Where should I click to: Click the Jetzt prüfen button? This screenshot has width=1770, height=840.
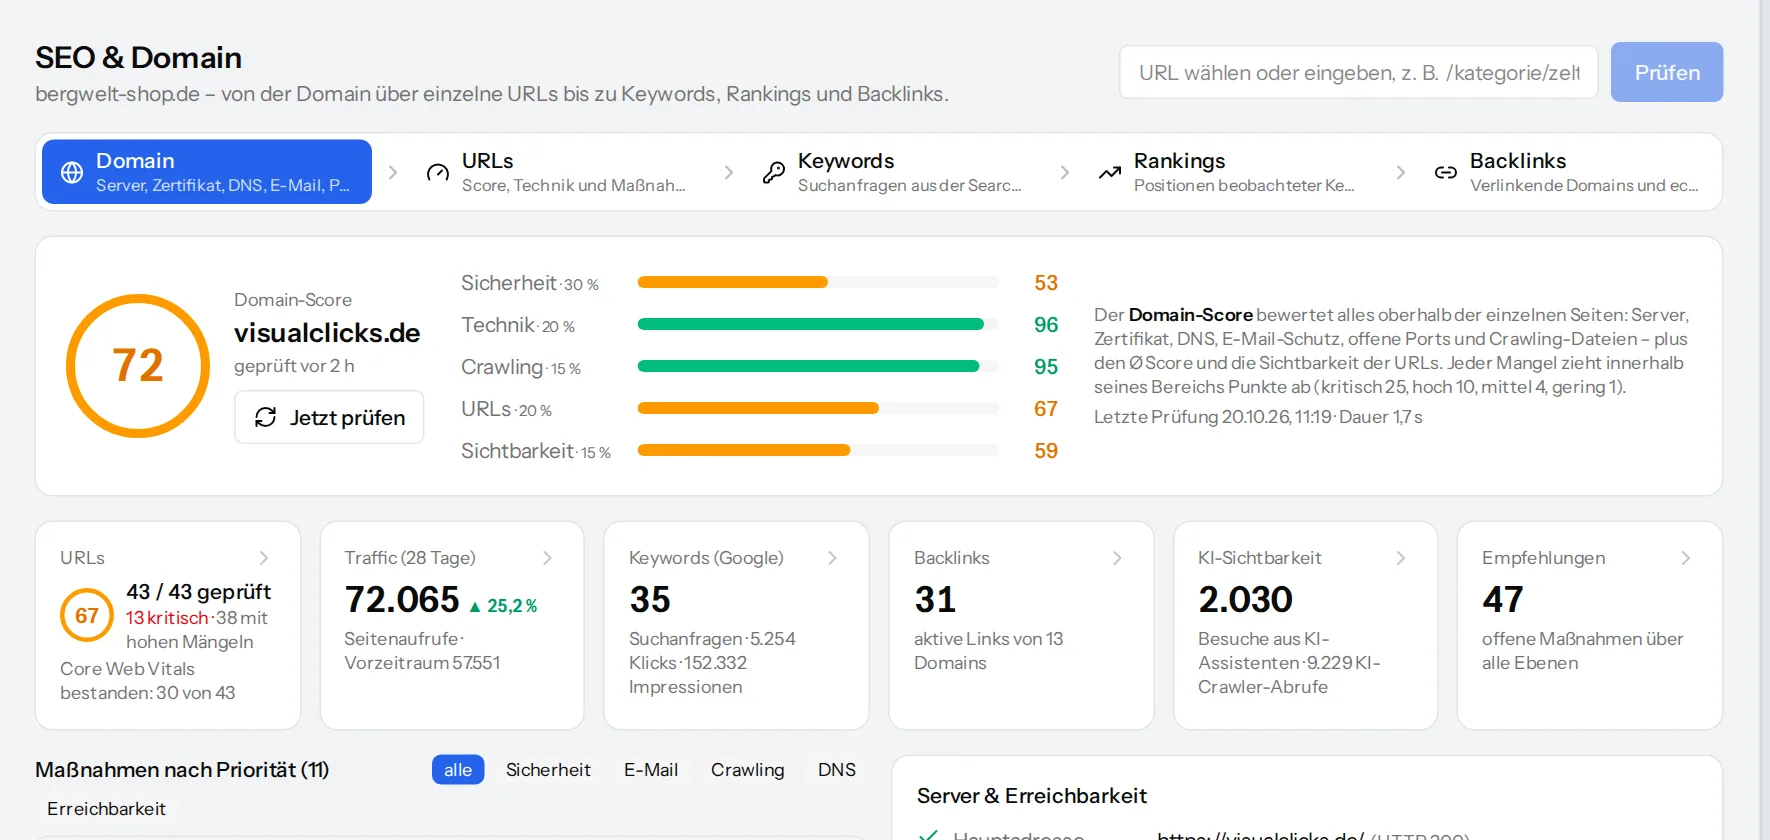[x=329, y=417]
